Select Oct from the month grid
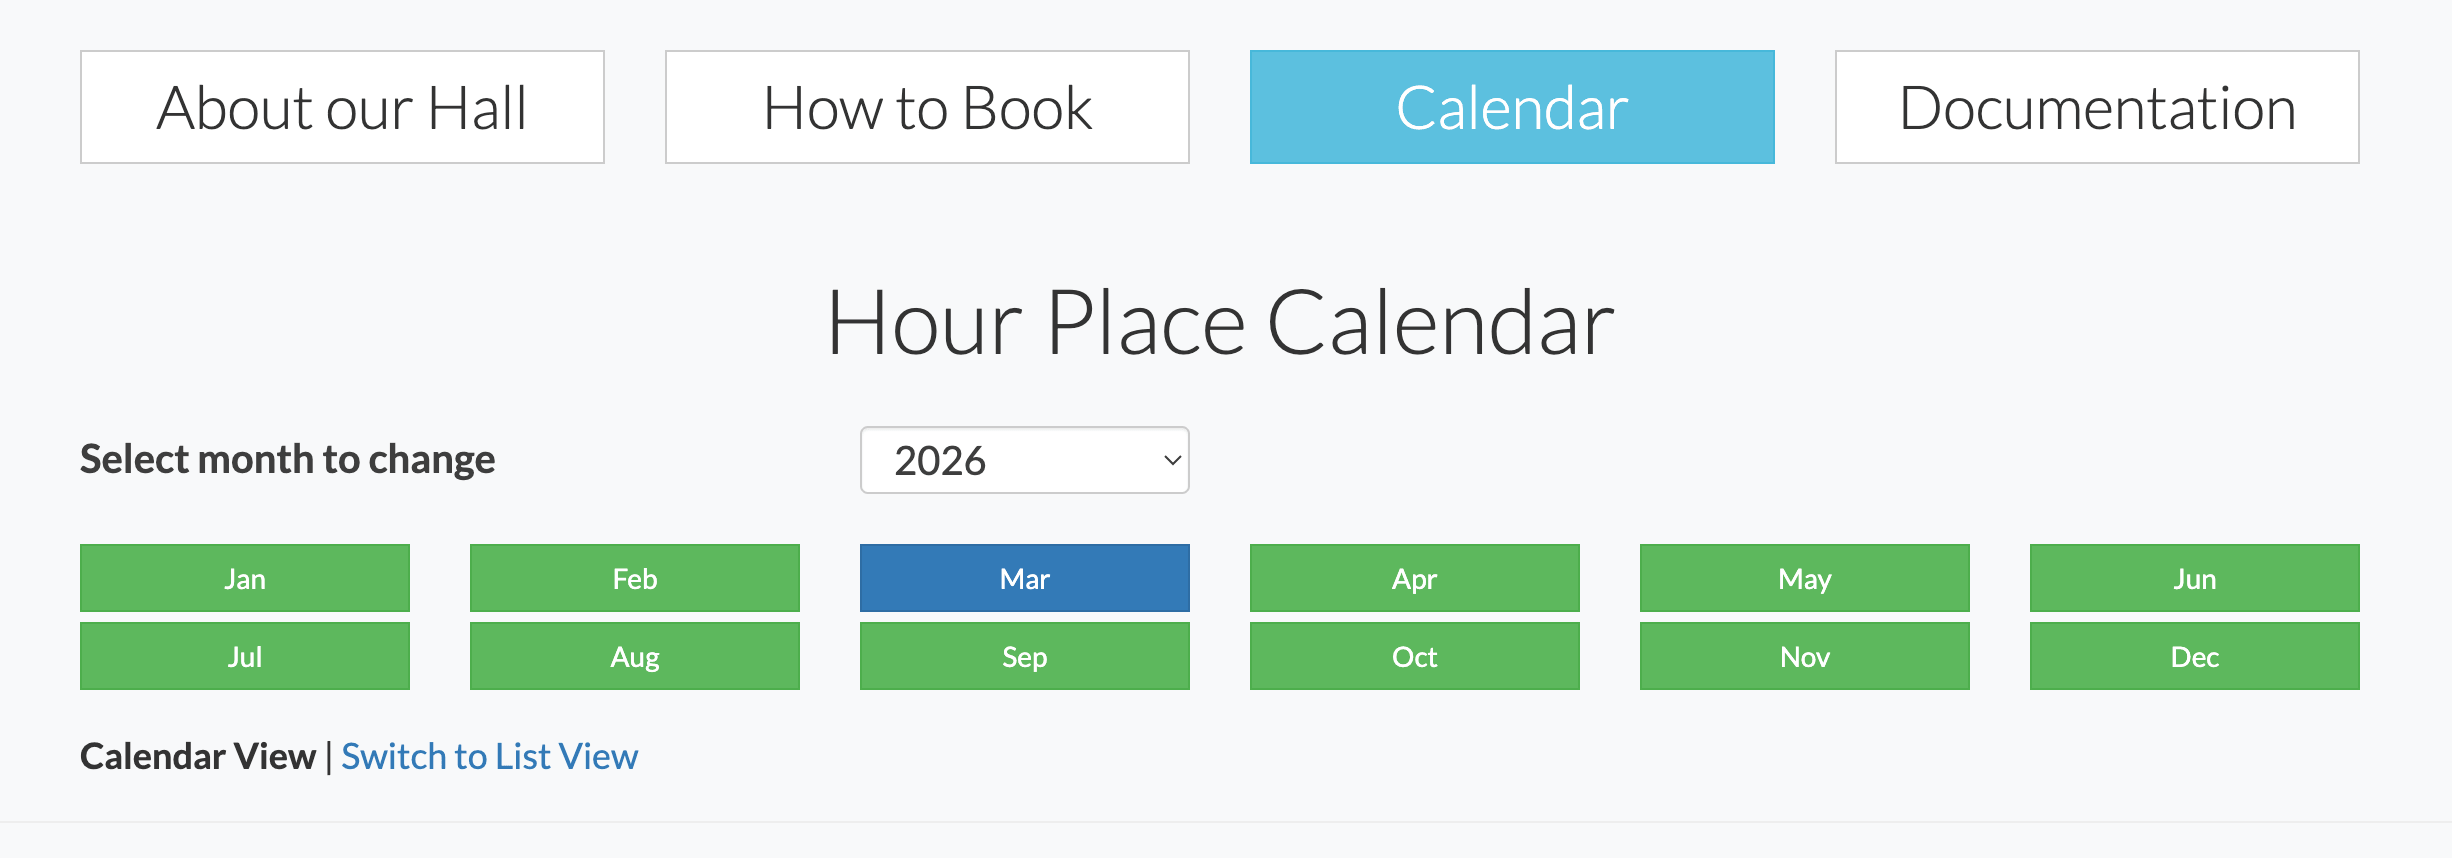The image size is (2452, 858). (1415, 656)
